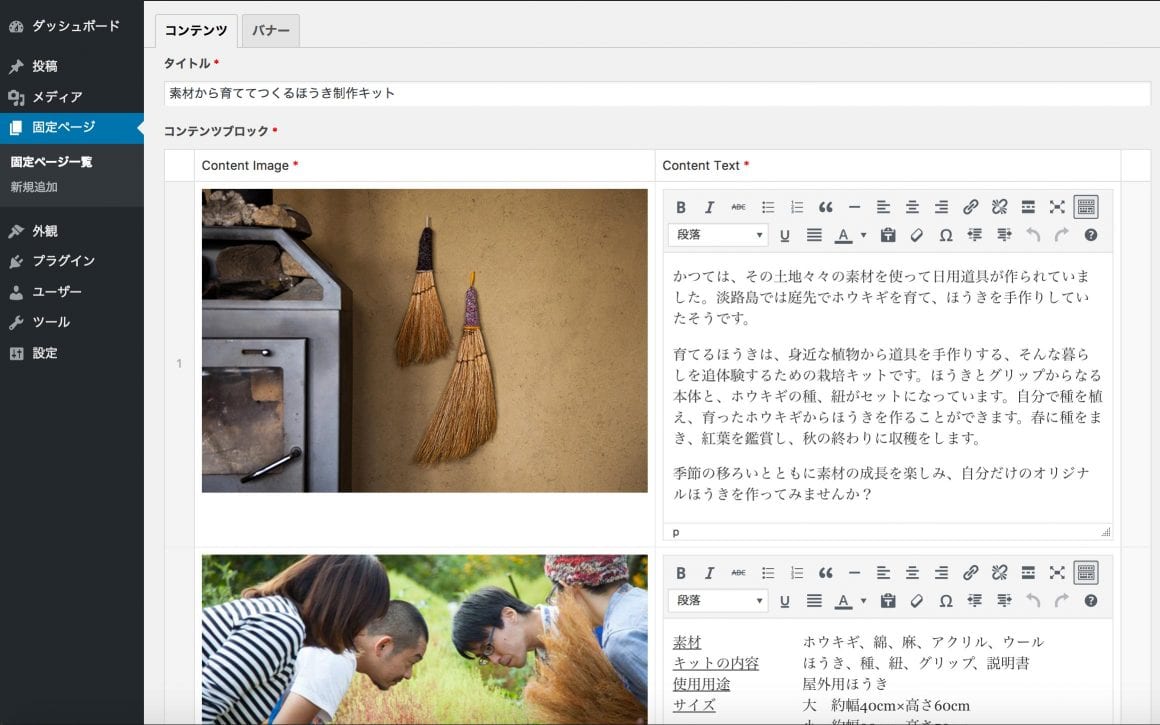Toggle bold in the second content block editor
Image resolution: width=1160 pixels, height=725 pixels.
click(681, 573)
